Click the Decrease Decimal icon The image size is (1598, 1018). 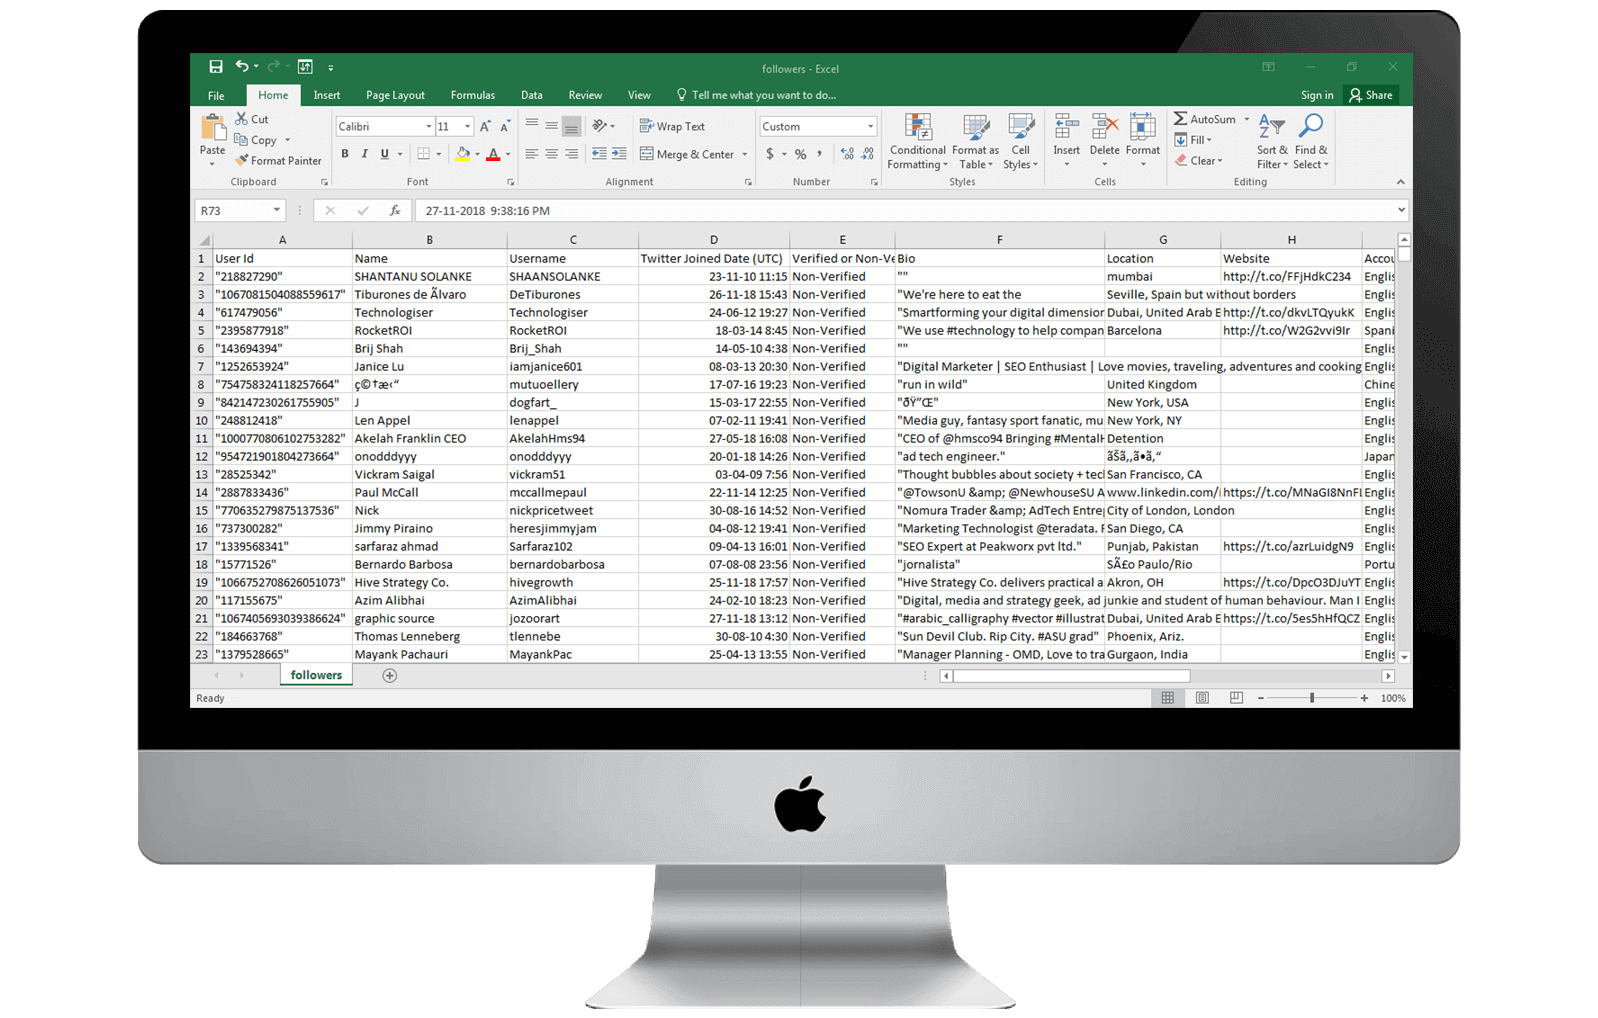click(x=867, y=154)
